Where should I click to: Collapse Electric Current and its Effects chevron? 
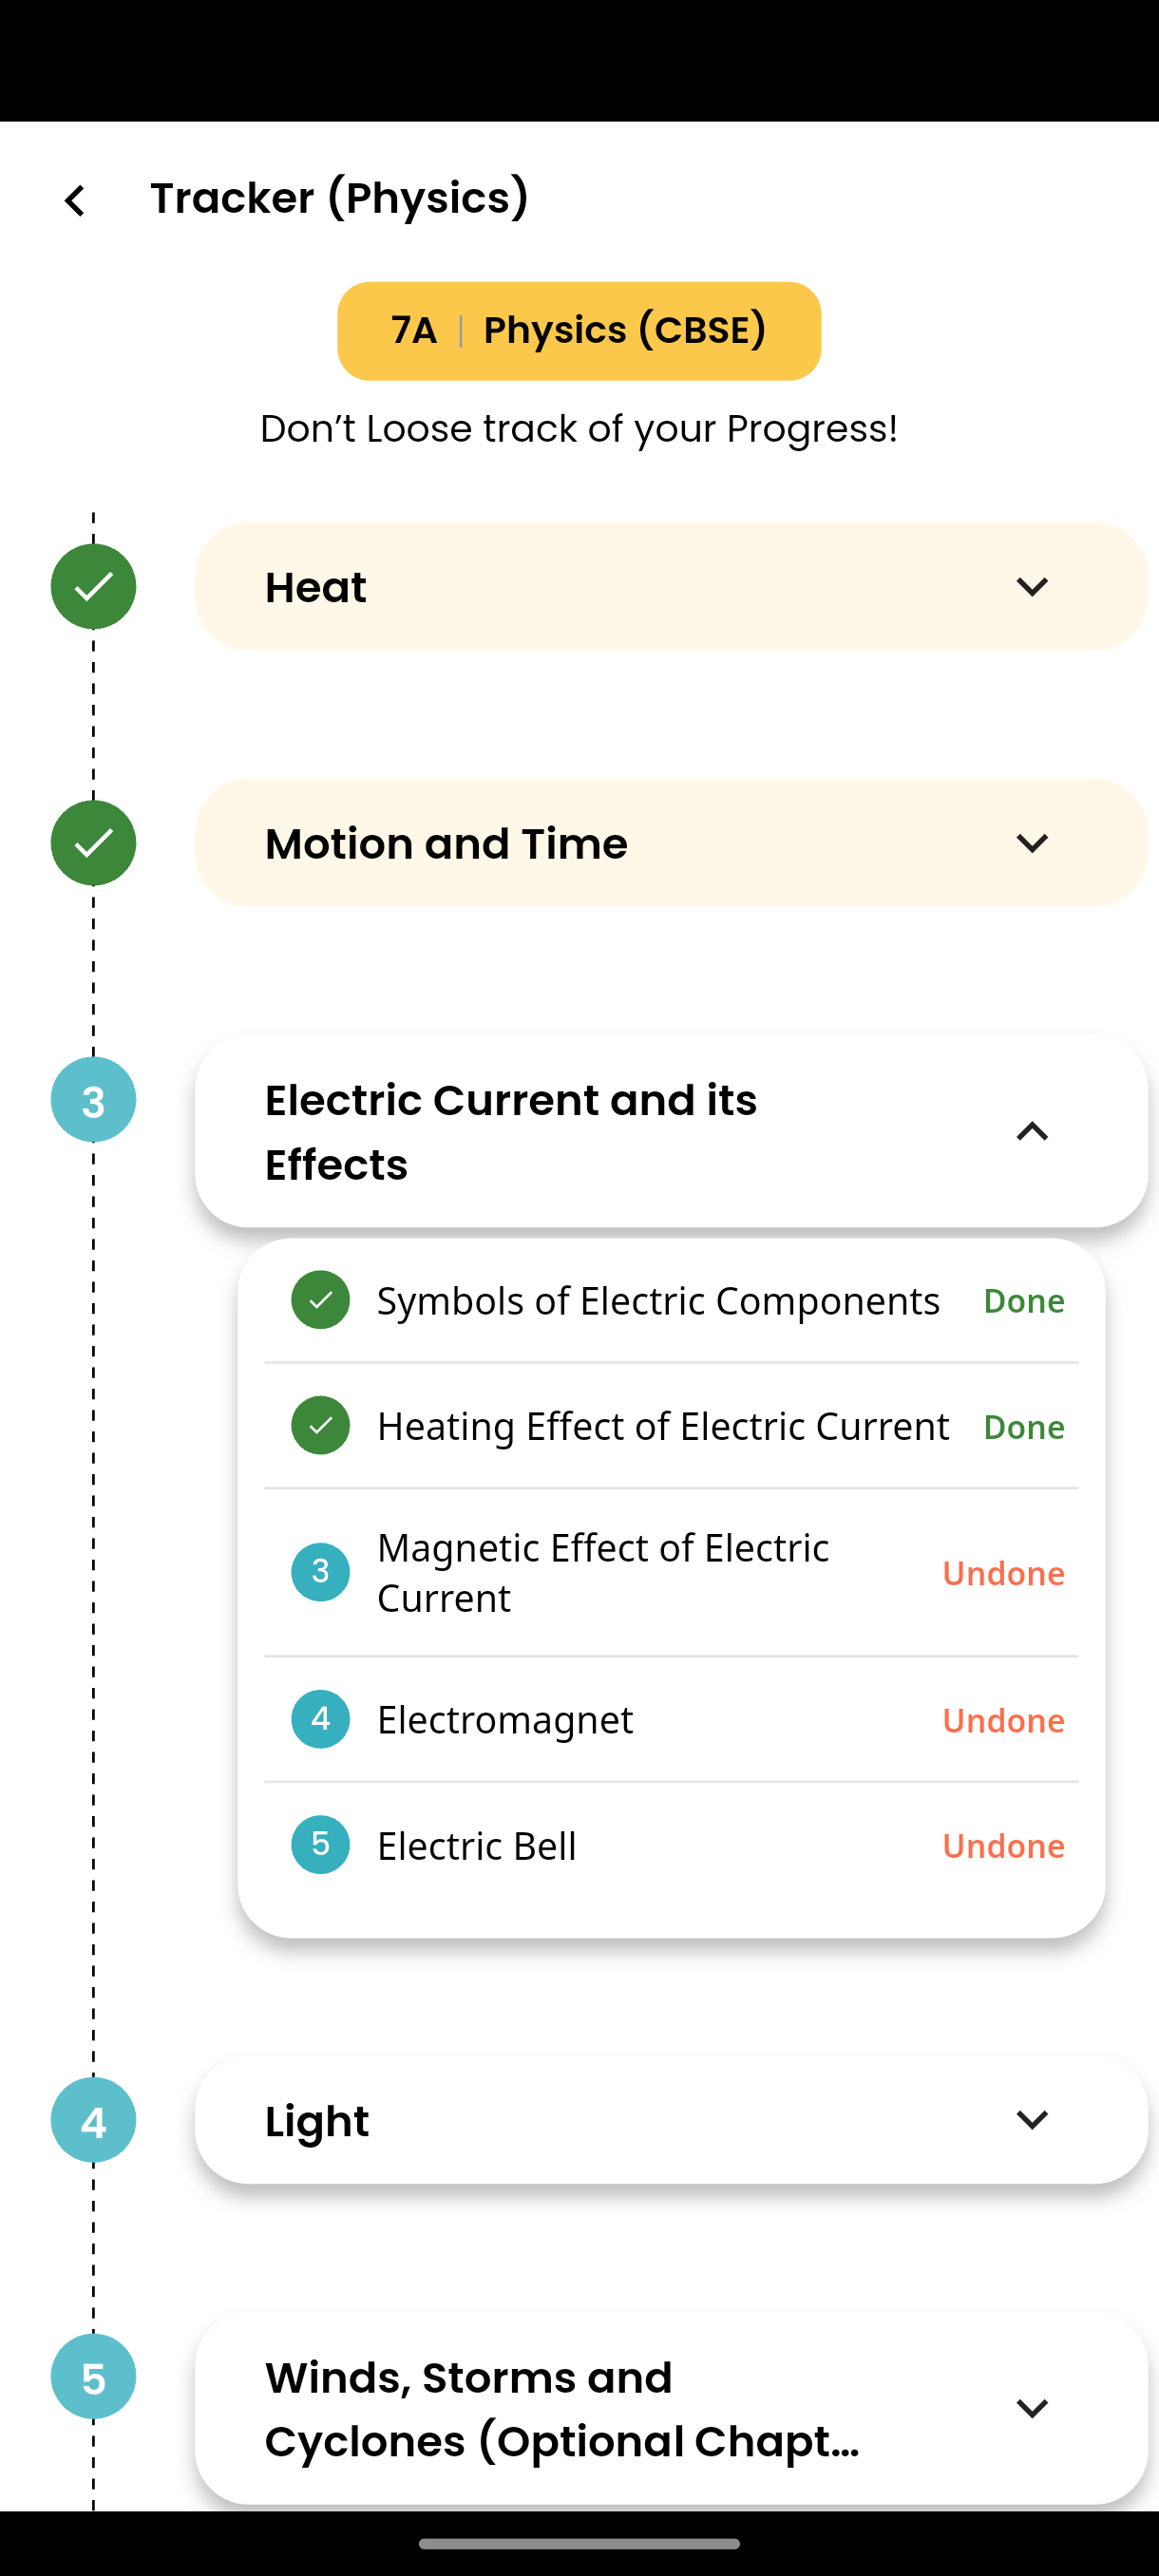1032,1131
